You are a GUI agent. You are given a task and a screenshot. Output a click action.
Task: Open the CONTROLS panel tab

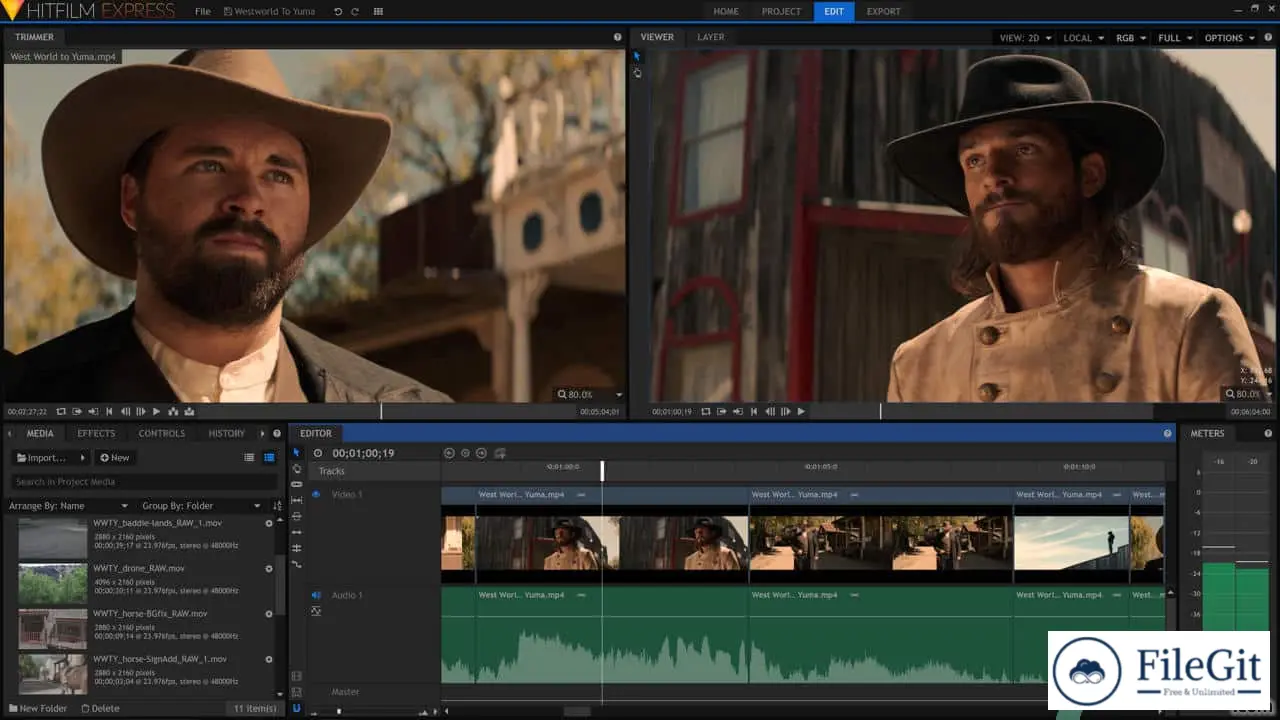point(162,433)
